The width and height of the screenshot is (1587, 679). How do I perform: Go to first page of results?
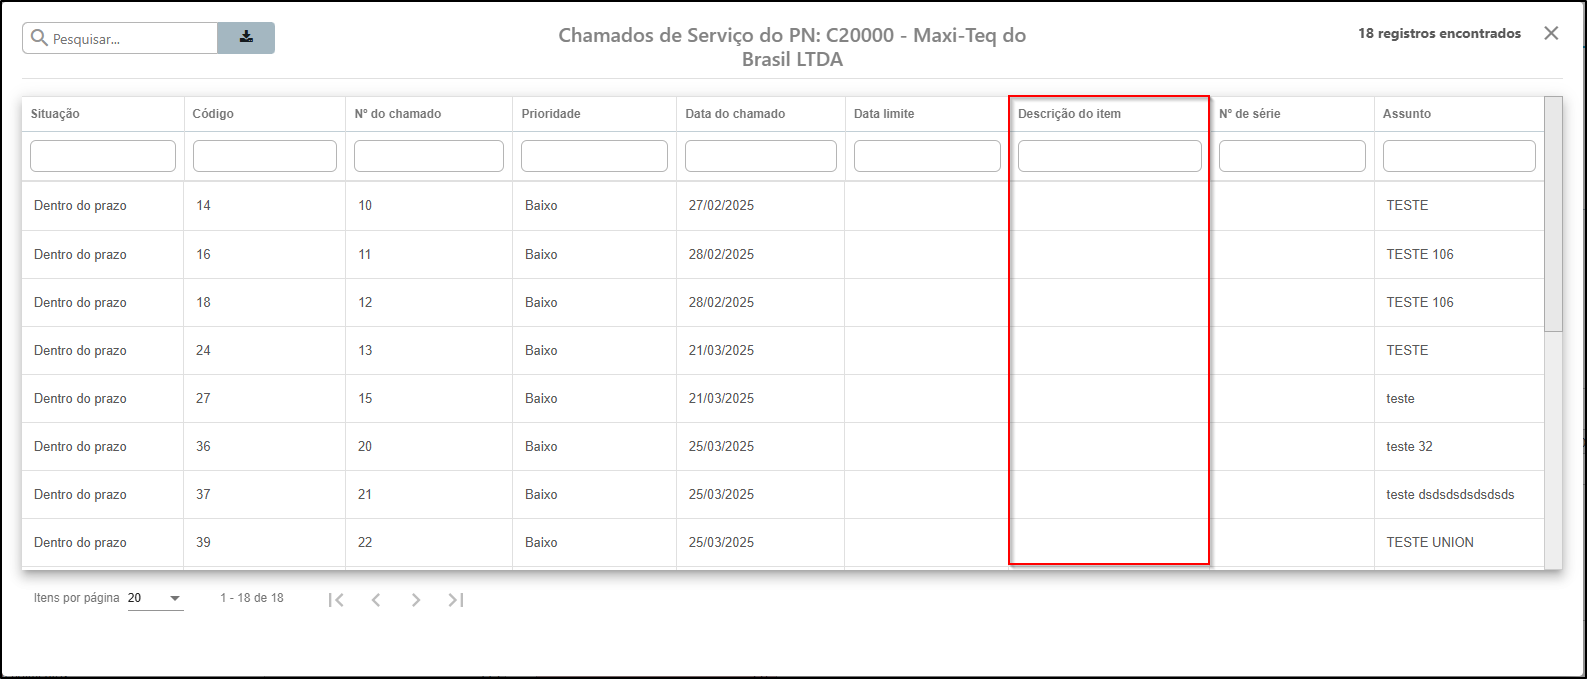pos(336,600)
